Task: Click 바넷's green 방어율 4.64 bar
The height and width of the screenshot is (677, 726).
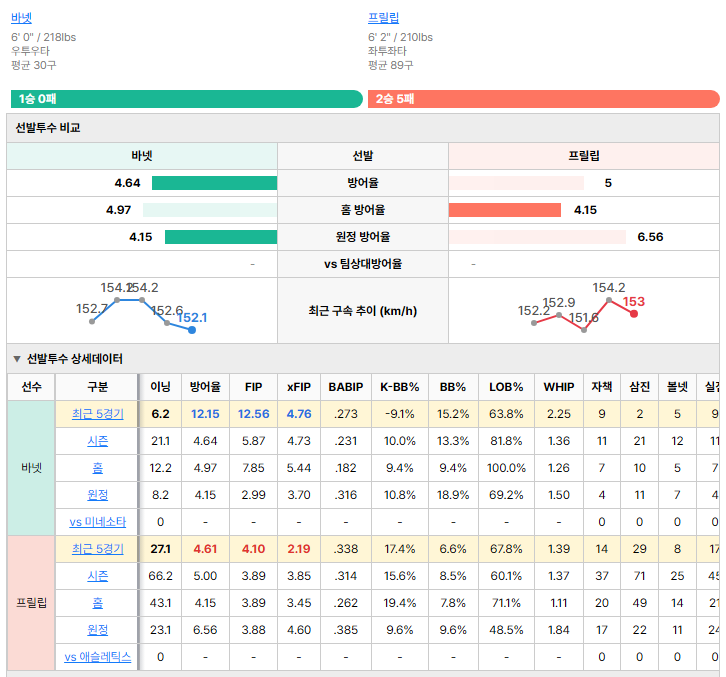Action: tap(214, 183)
